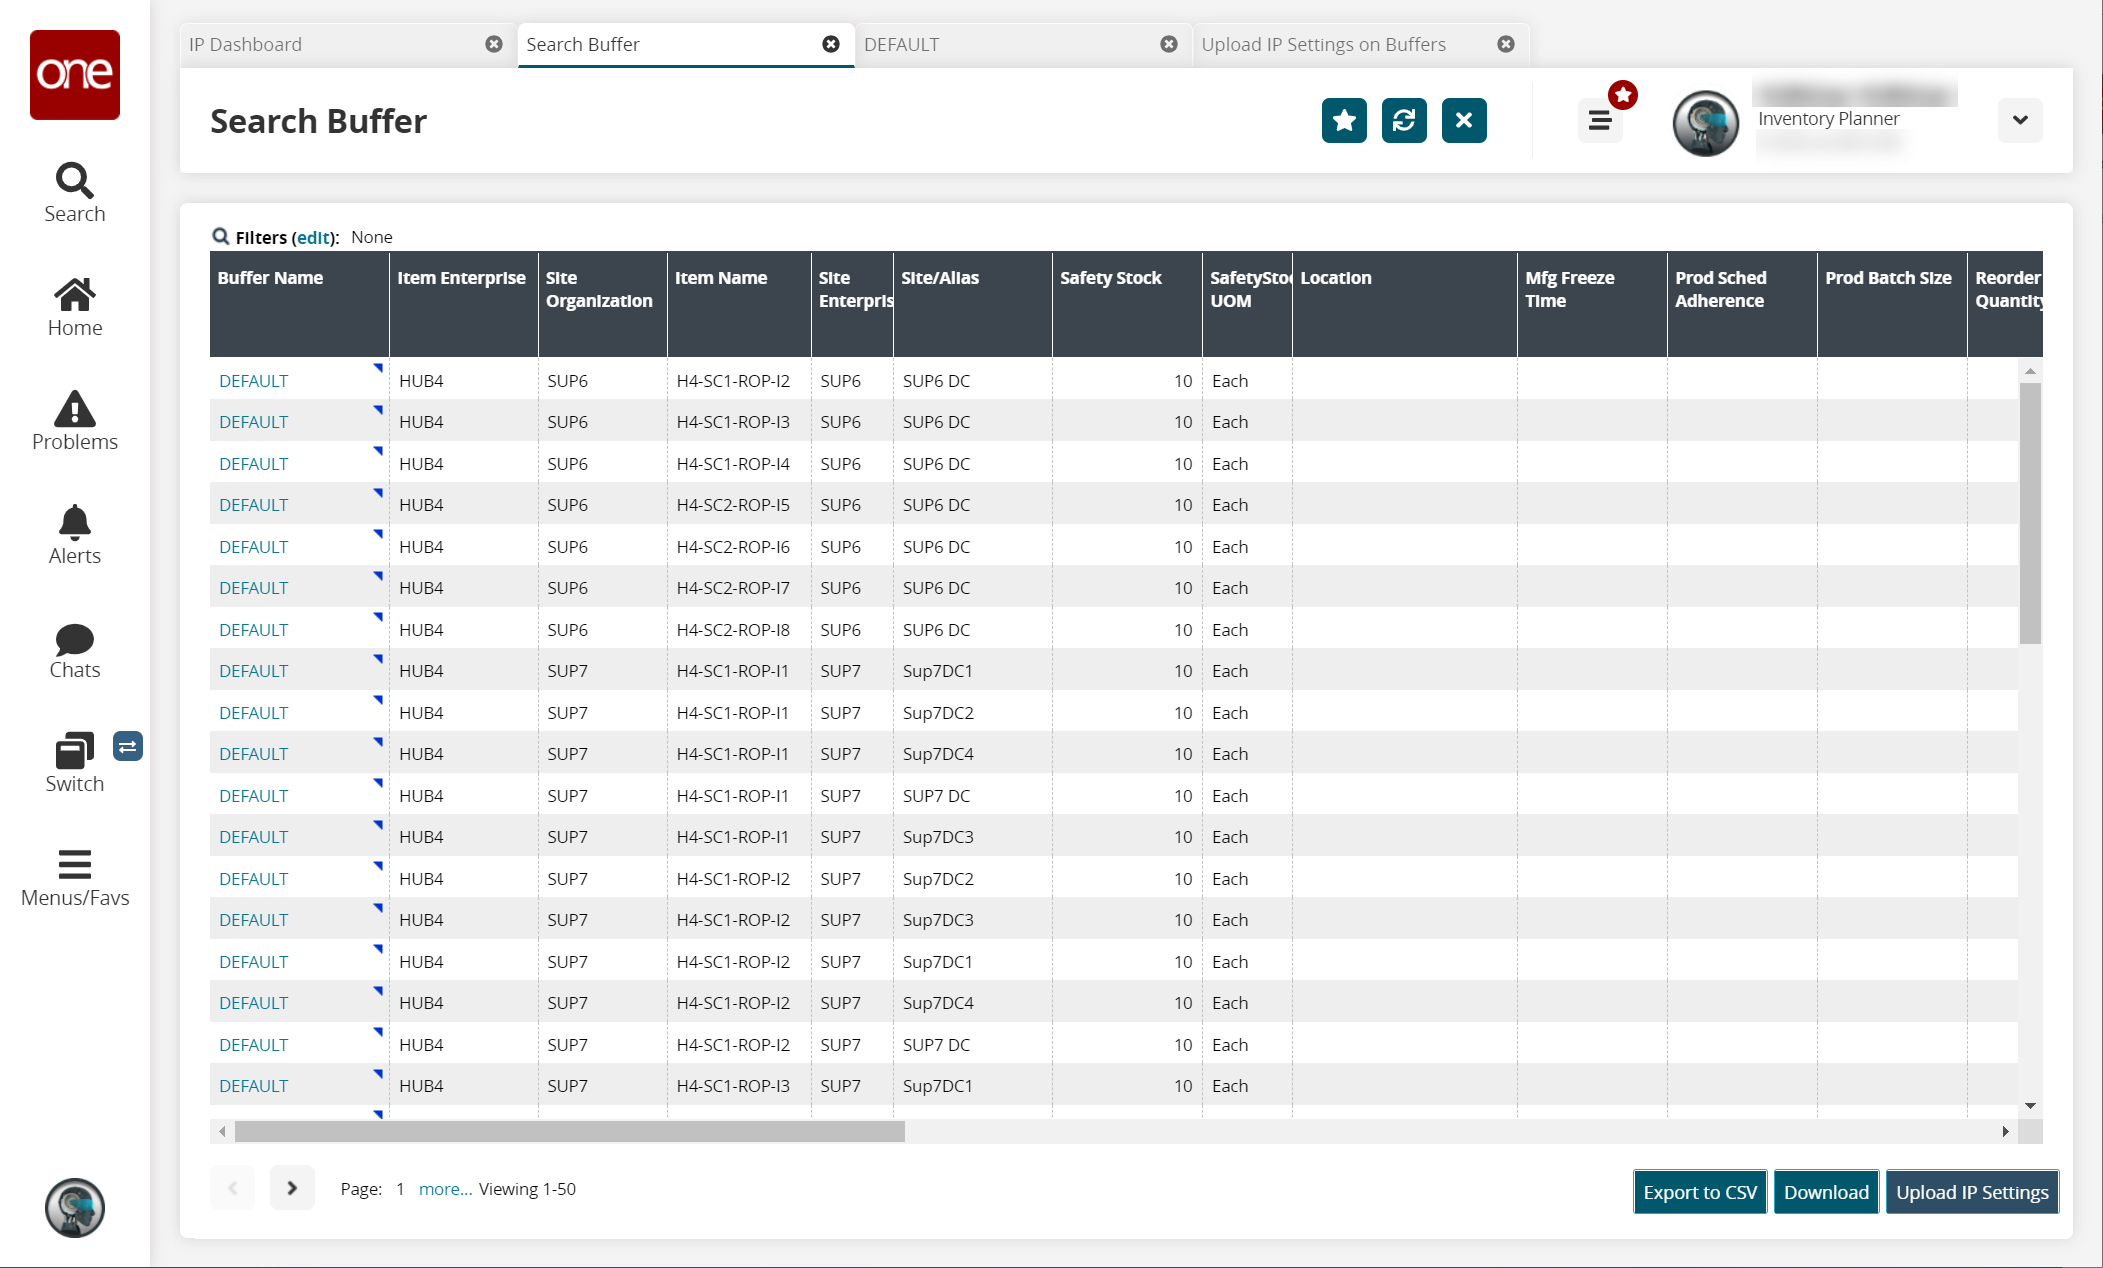Open the Problems warning icon

74,409
